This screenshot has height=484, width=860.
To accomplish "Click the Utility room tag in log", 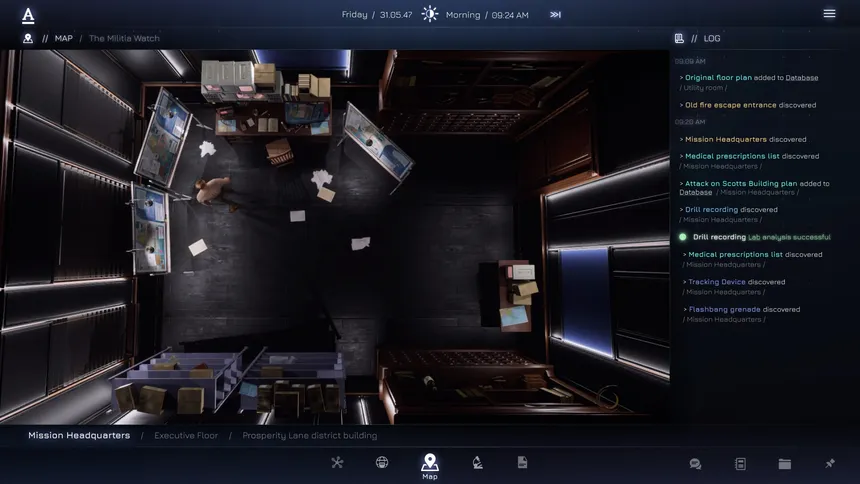I will [703, 88].
